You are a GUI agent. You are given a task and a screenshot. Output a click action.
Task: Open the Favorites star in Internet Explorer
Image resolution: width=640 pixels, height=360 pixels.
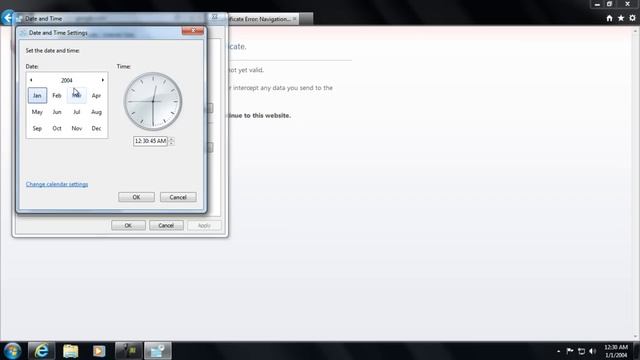pyautogui.click(x=621, y=18)
